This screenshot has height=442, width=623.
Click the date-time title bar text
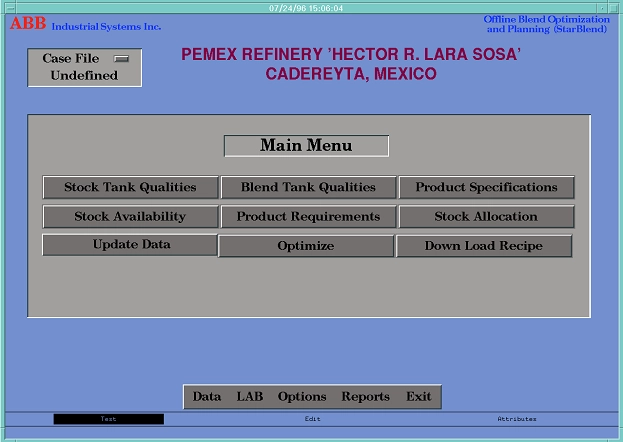tap(306, 8)
